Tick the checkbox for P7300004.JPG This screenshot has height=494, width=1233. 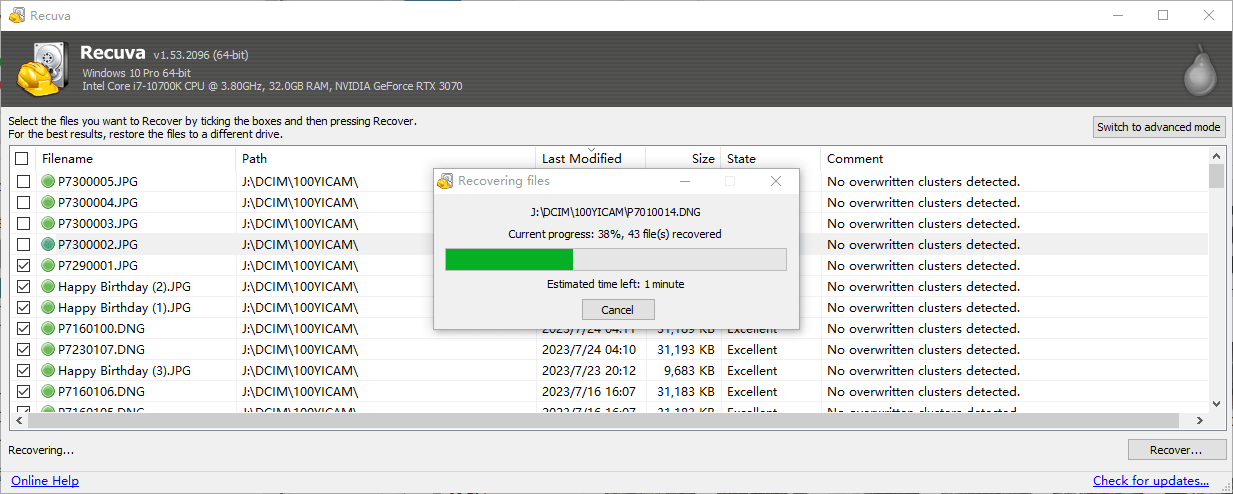(x=23, y=203)
